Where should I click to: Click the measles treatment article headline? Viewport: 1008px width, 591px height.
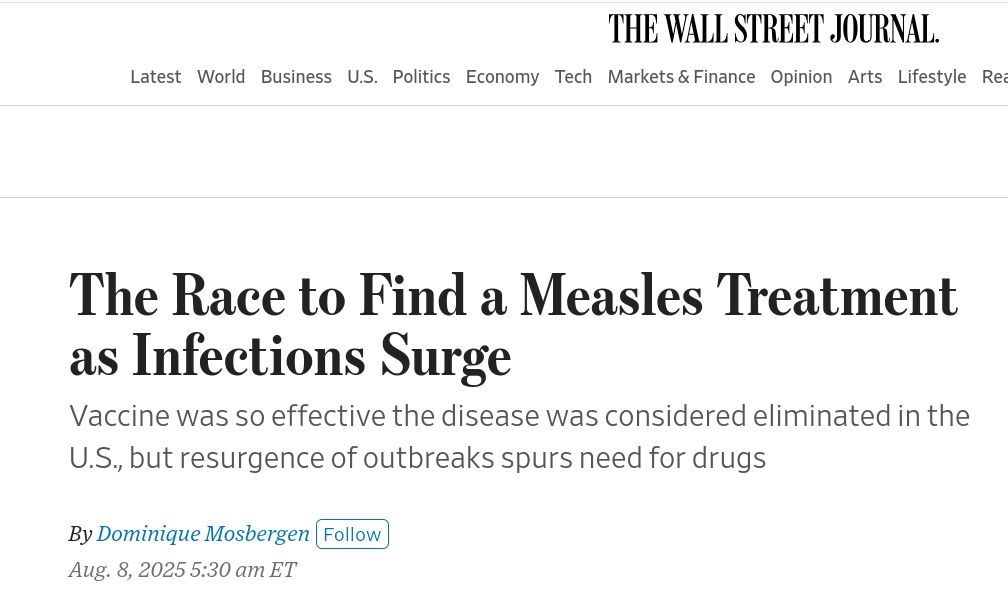click(x=513, y=325)
